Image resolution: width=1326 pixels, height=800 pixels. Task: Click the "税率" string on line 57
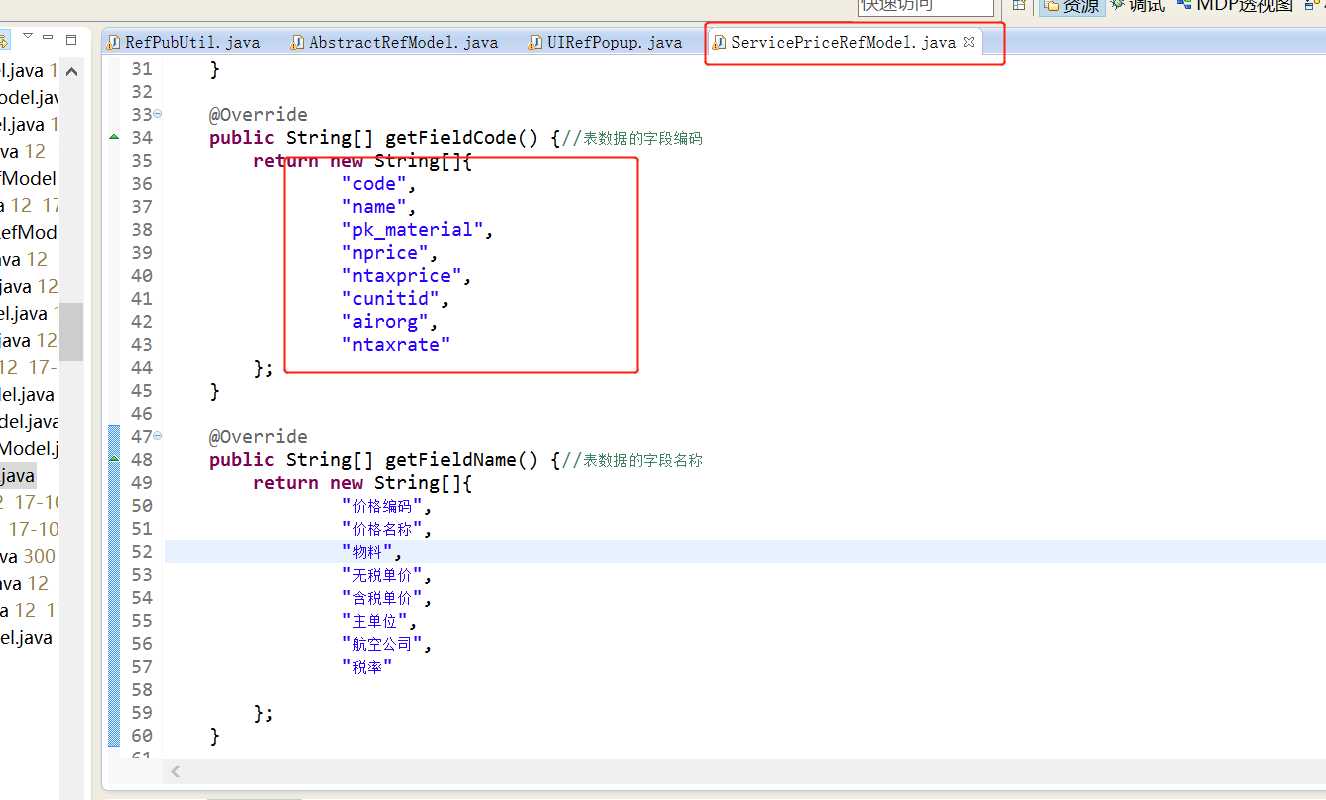pos(367,667)
